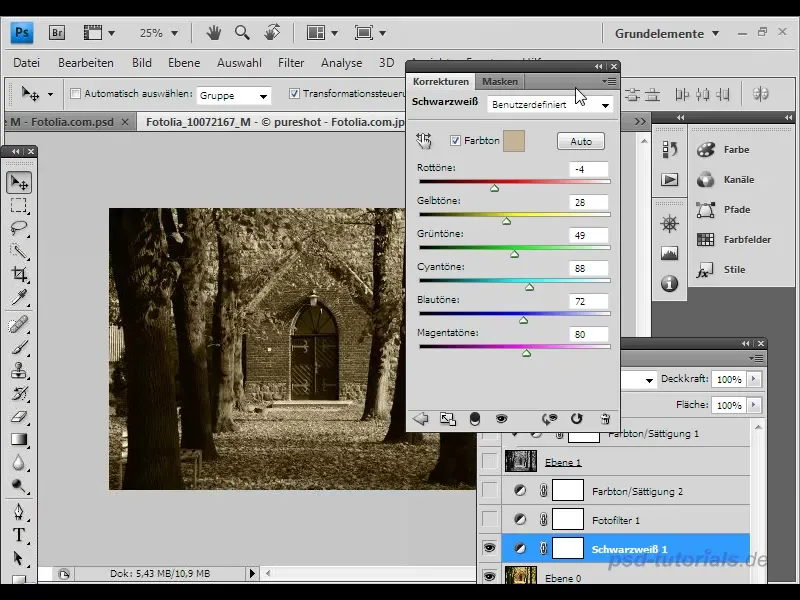Open the Datei menu

[x=27, y=63]
